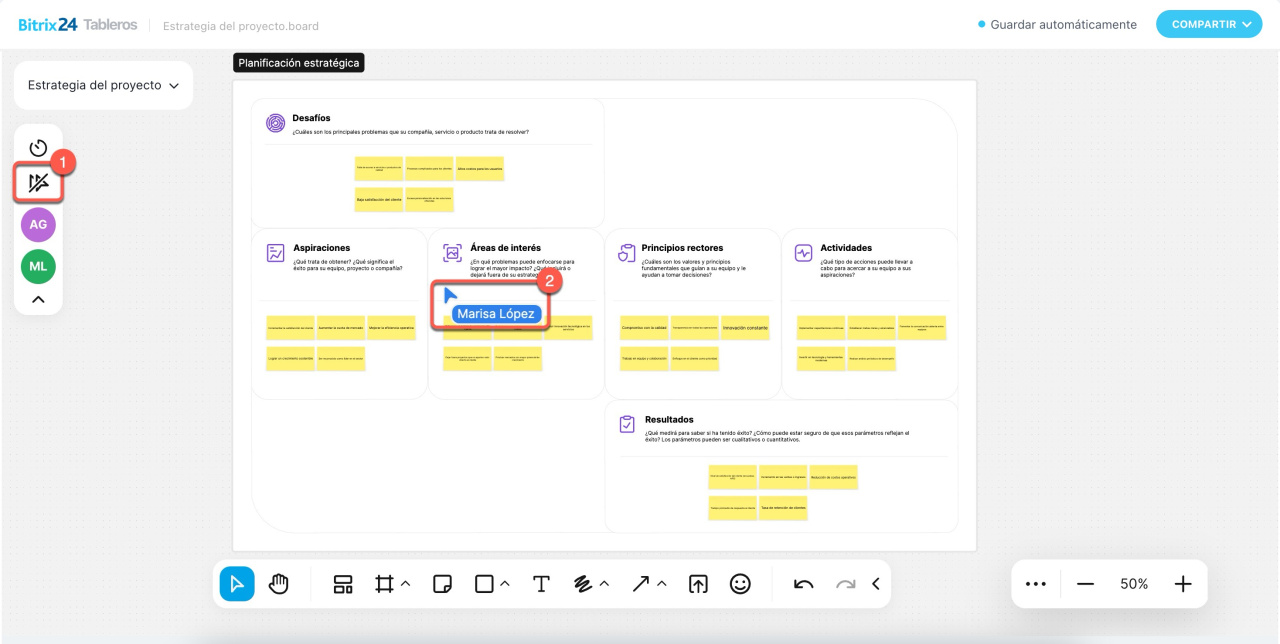Open the Bitrix24 Tableros home link
The image size is (1280, 644).
78,25
